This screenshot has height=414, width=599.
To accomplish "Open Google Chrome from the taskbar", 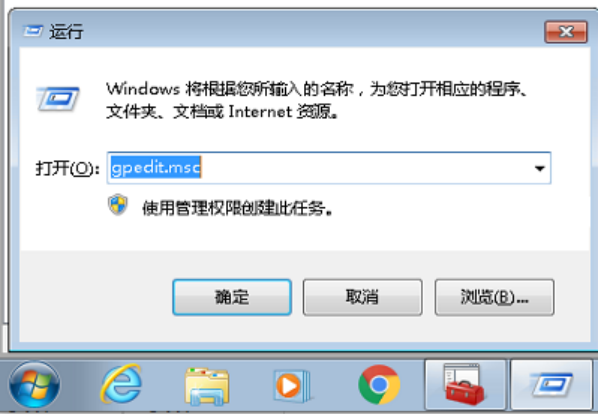I will 379,385.
